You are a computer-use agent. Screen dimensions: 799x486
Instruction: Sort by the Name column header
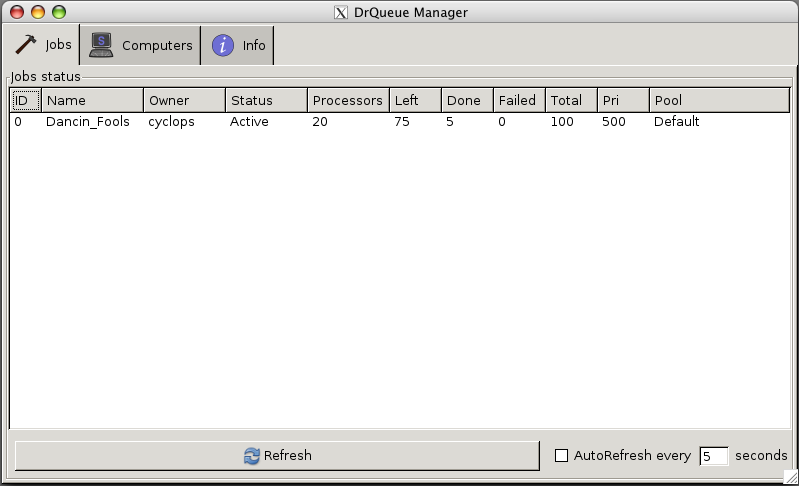pyautogui.click(x=92, y=100)
